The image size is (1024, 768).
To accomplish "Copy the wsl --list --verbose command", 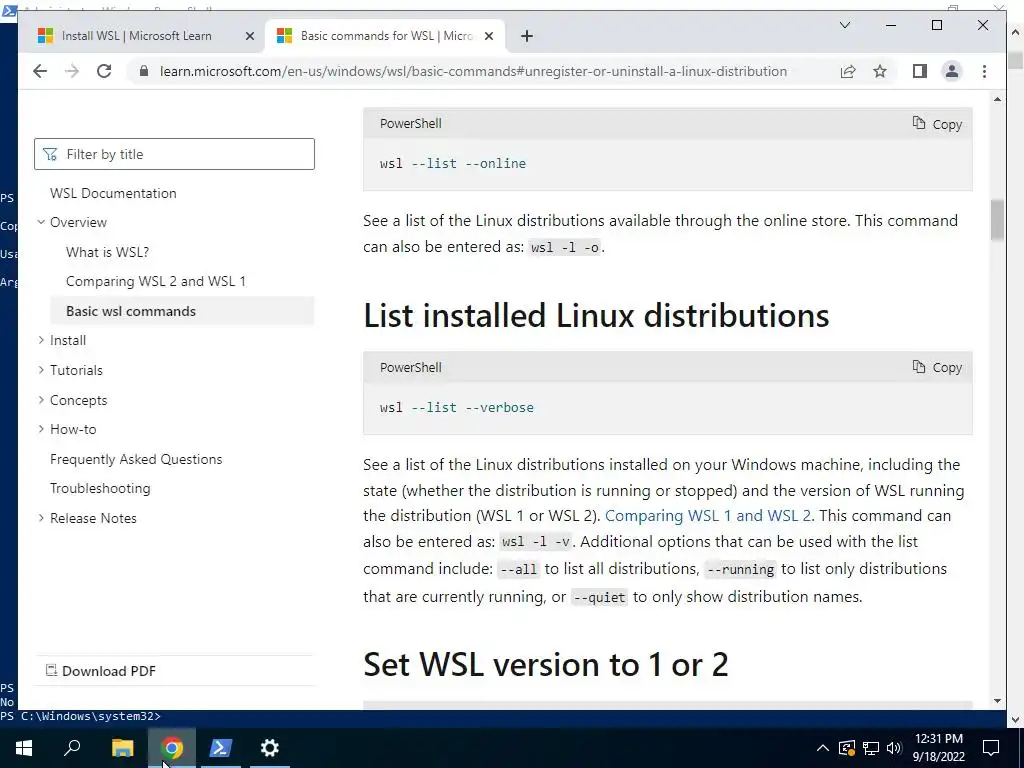I will [937, 367].
